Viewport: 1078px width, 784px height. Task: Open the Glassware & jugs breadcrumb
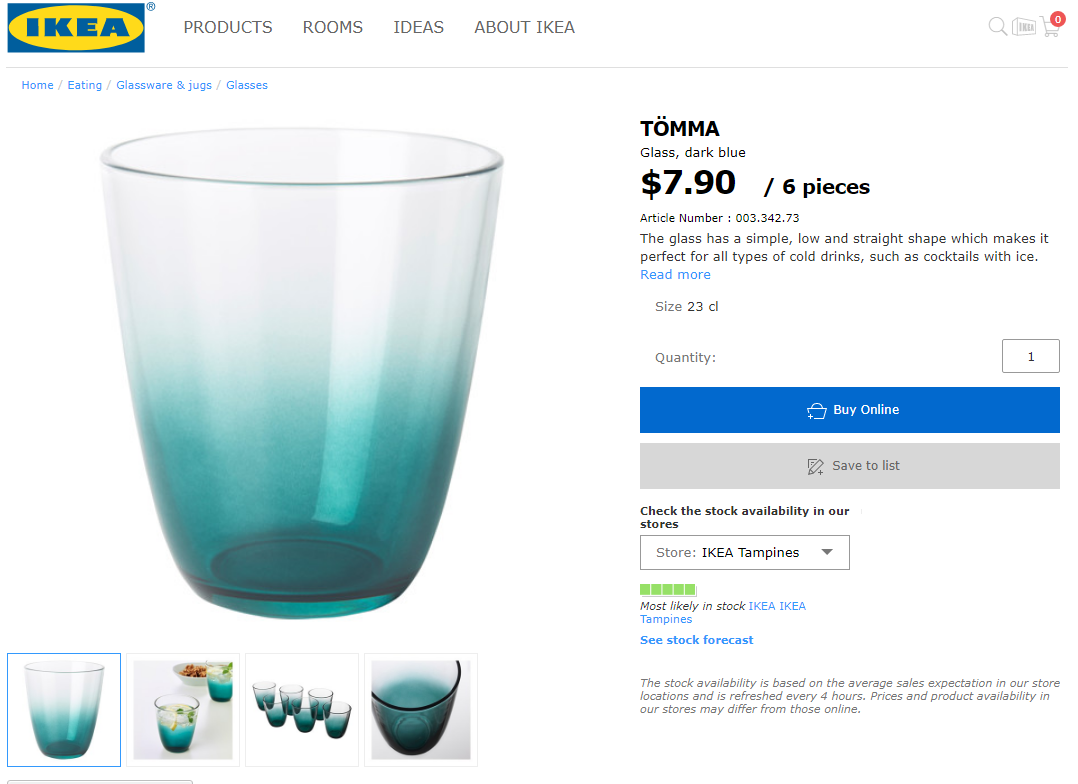164,85
